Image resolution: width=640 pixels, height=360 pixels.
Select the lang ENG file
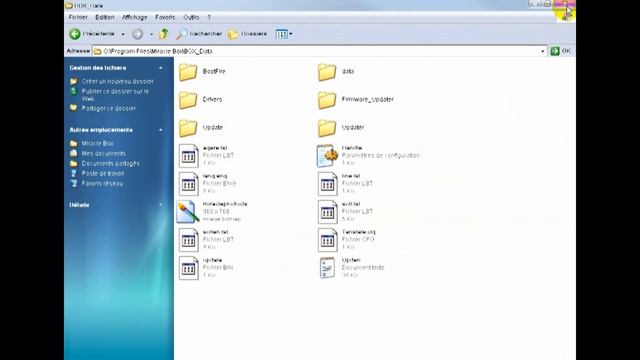click(207, 183)
